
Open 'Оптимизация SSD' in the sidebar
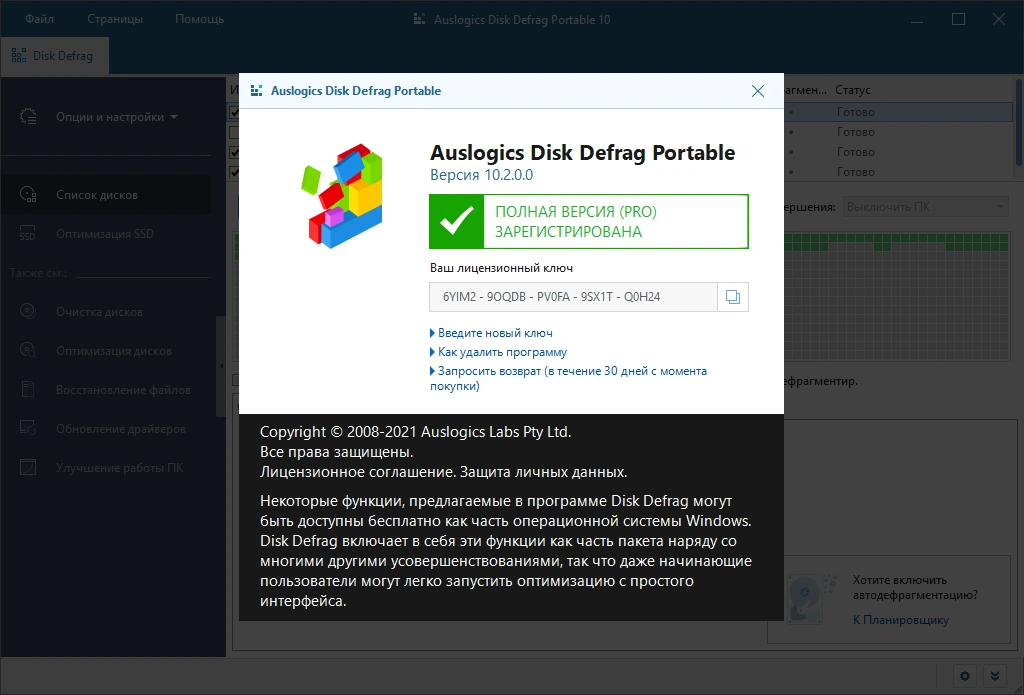tap(104, 234)
